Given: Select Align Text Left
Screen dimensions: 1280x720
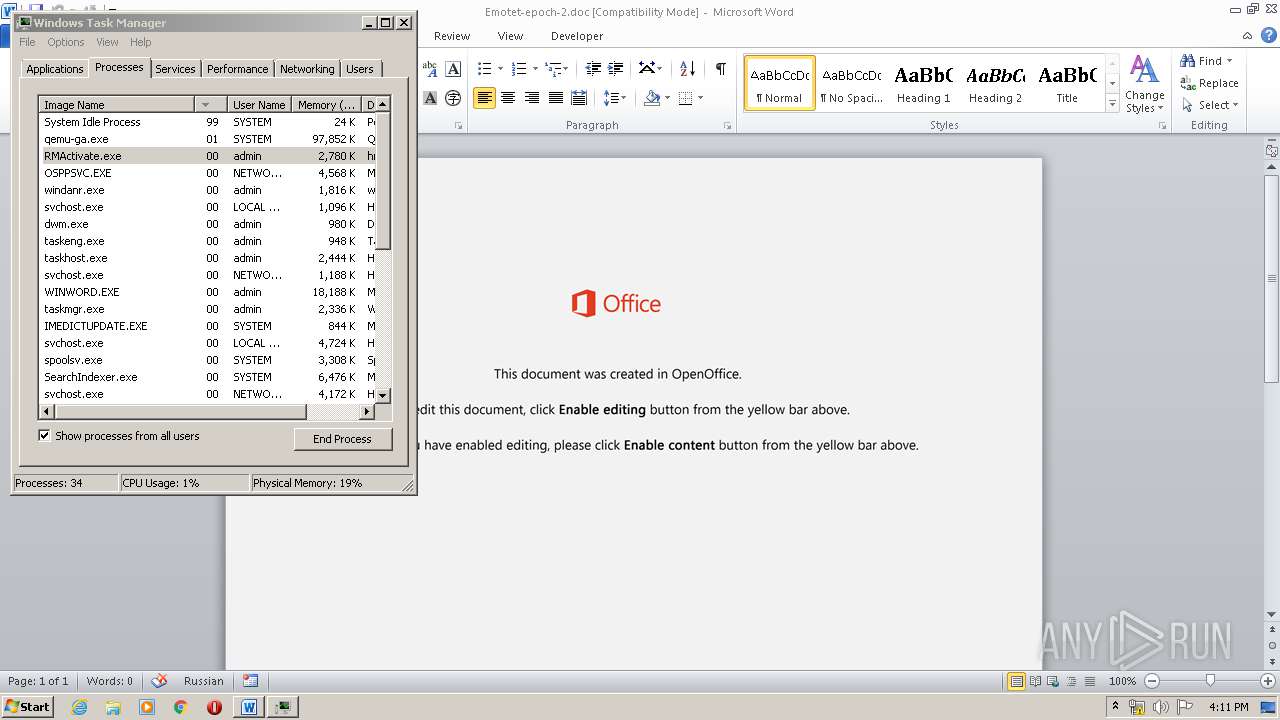Looking at the screenshot, I should click(484, 98).
